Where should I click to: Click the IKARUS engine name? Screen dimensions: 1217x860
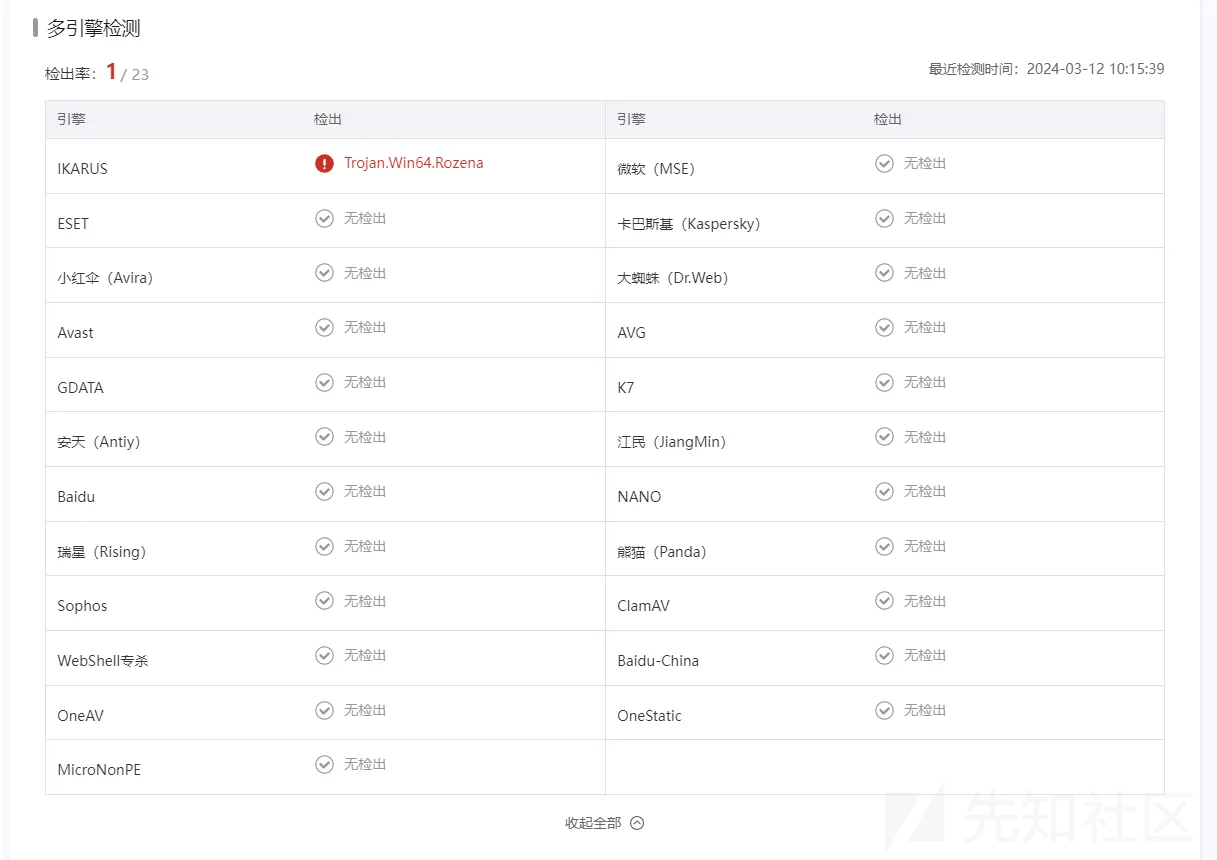coord(82,169)
